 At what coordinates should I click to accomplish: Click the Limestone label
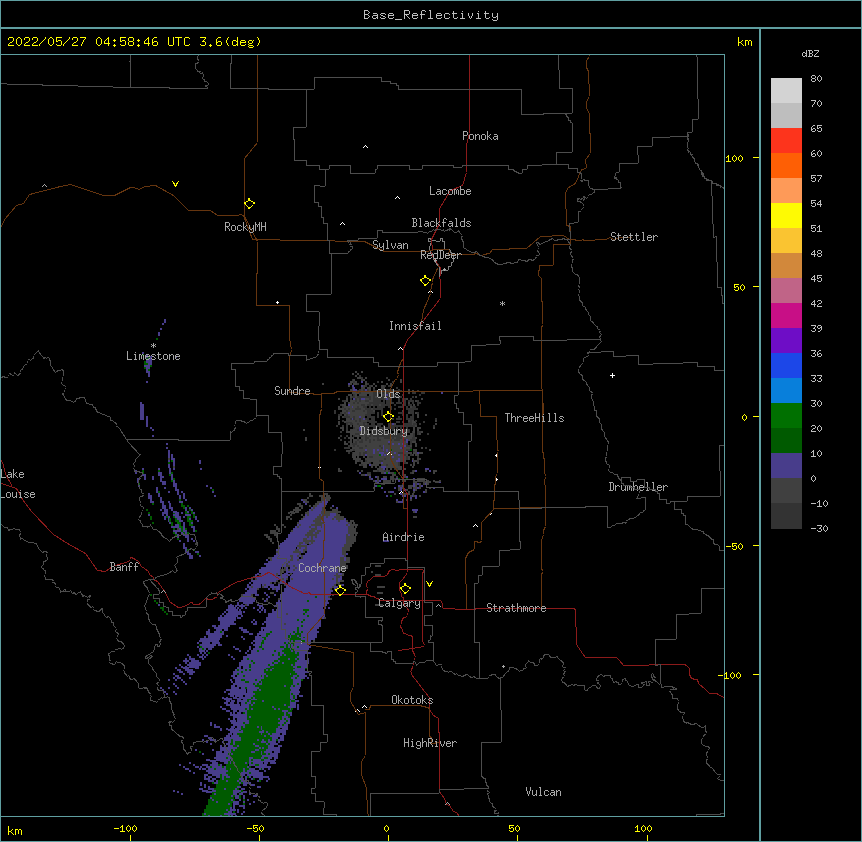point(153,356)
